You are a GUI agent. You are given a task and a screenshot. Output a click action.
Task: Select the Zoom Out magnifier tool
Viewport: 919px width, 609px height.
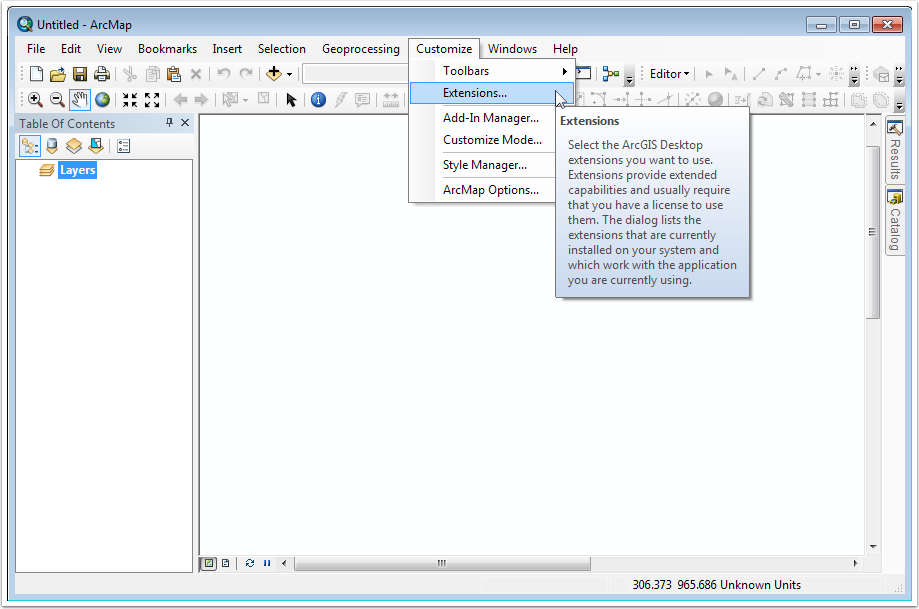57,100
